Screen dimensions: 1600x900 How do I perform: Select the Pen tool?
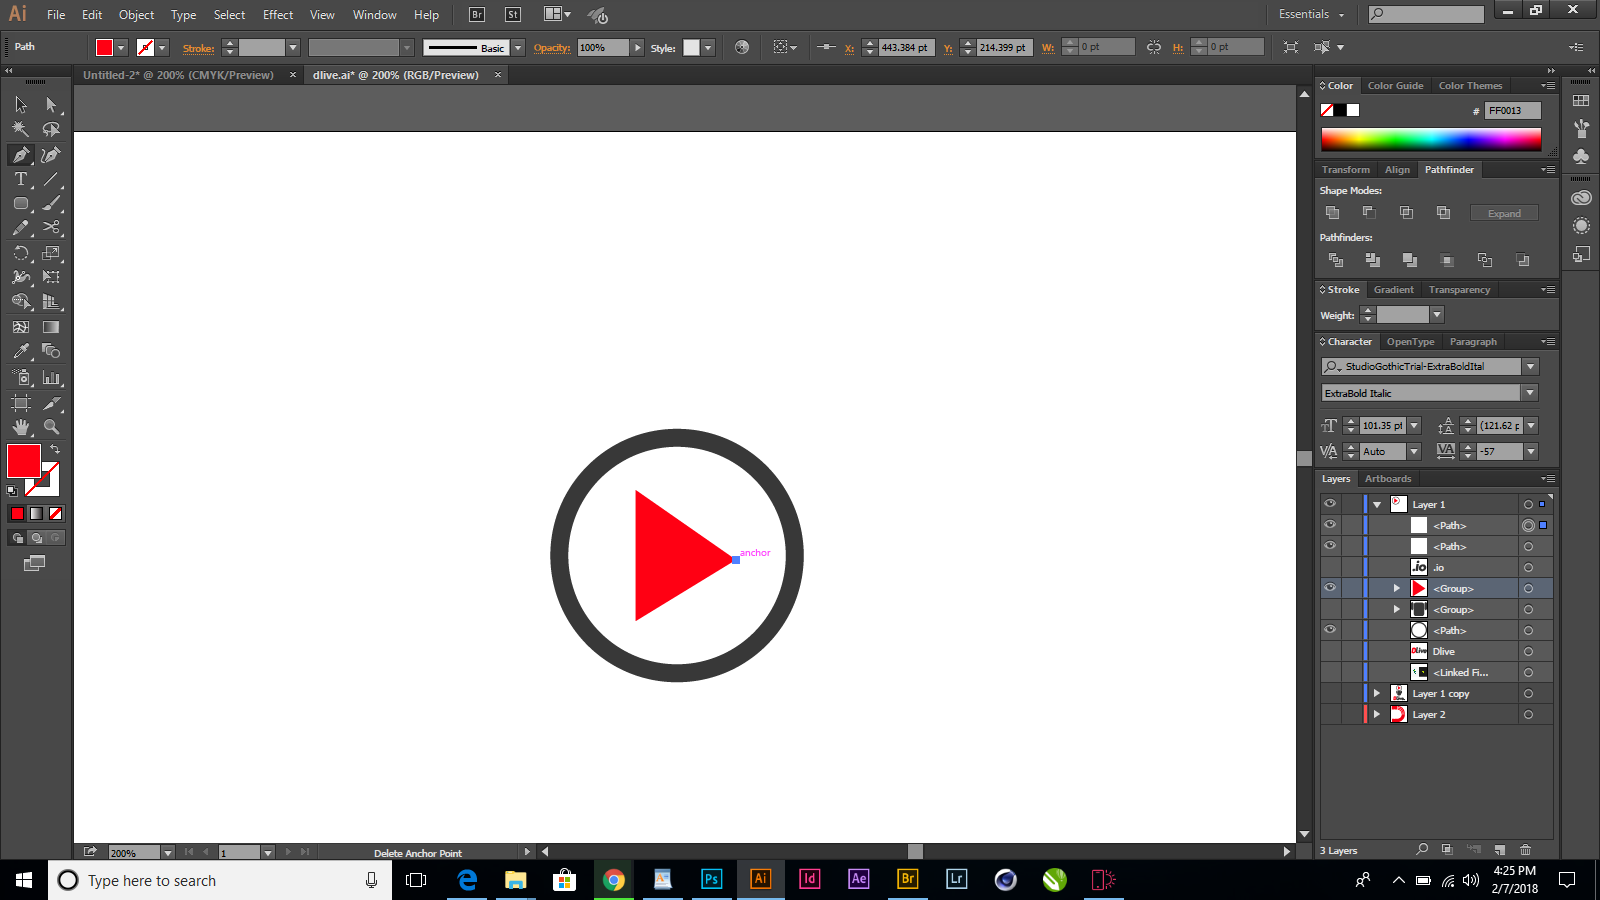click(x=20, y=155)
